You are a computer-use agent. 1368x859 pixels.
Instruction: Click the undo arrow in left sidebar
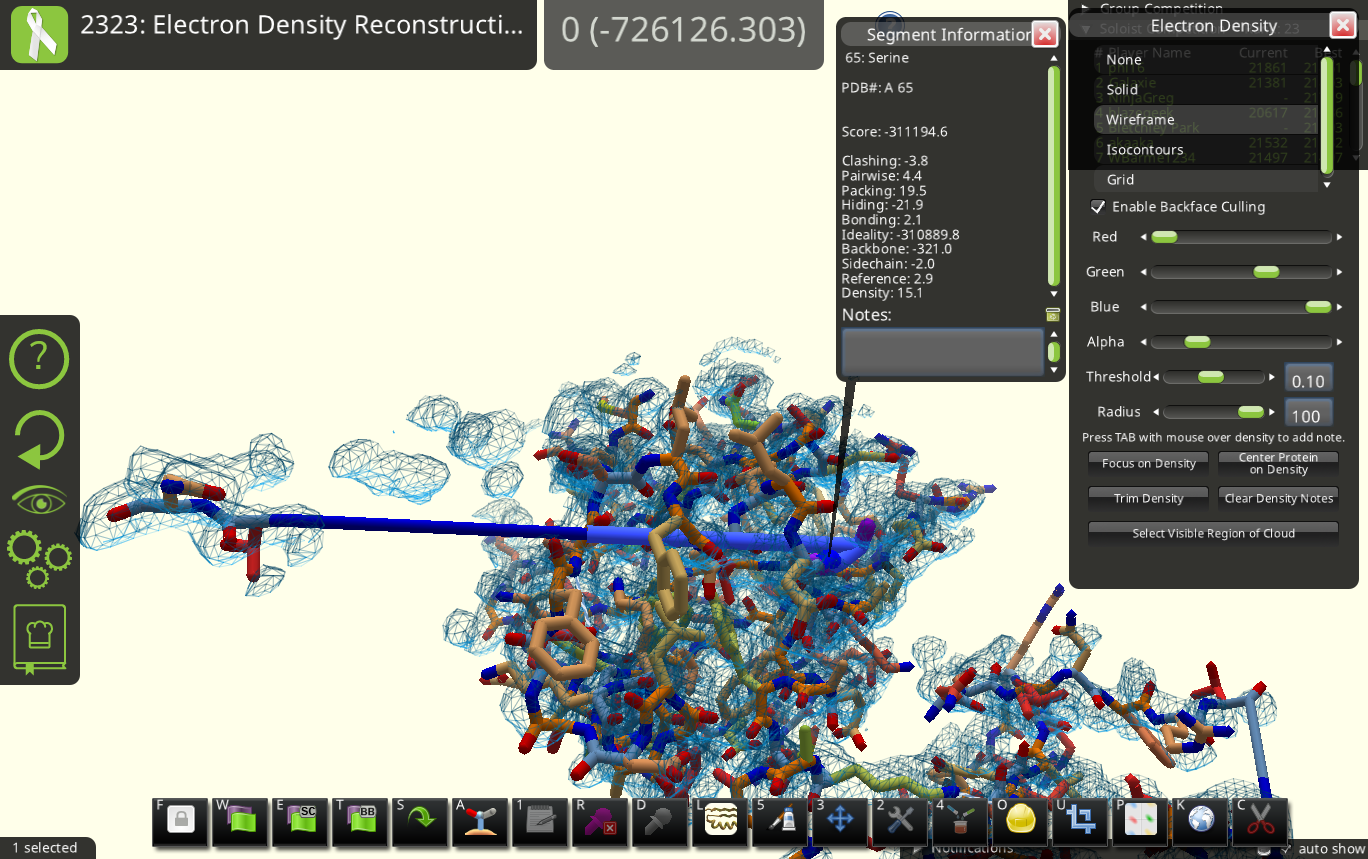click(x=39, y=438)
